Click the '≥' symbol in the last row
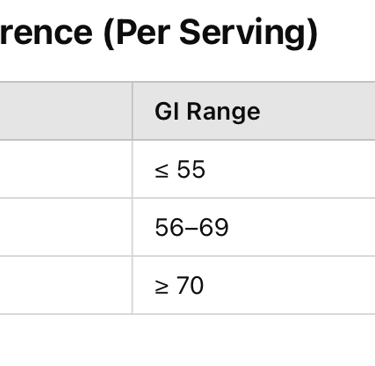375x366 pixels. tap(162, 287)
